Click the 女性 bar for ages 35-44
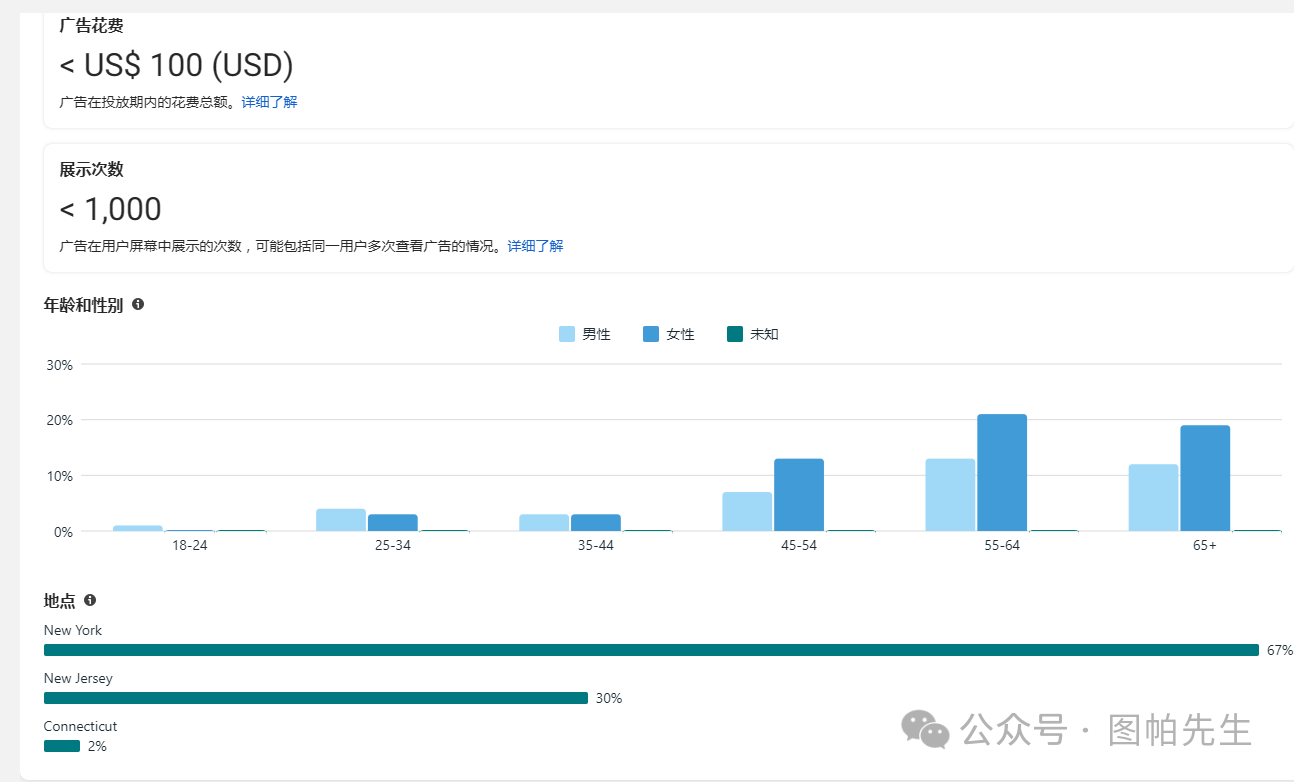Screen dimensions: 1294x782 point(596,523)
